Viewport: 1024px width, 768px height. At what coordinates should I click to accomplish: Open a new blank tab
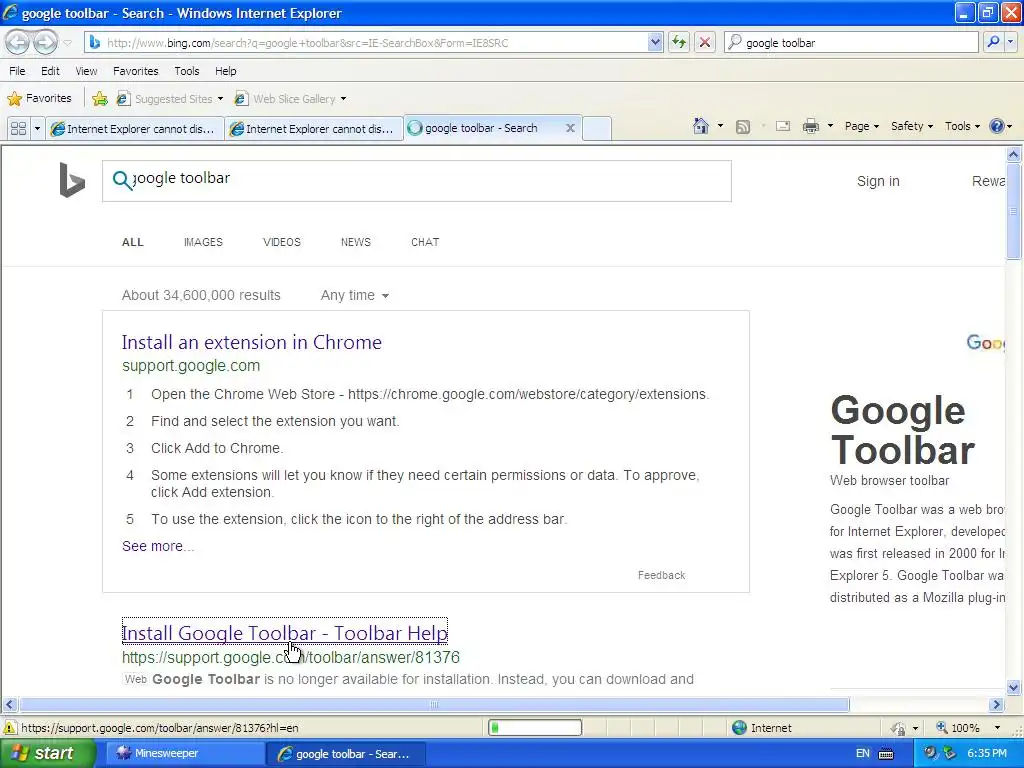point(597,129)
